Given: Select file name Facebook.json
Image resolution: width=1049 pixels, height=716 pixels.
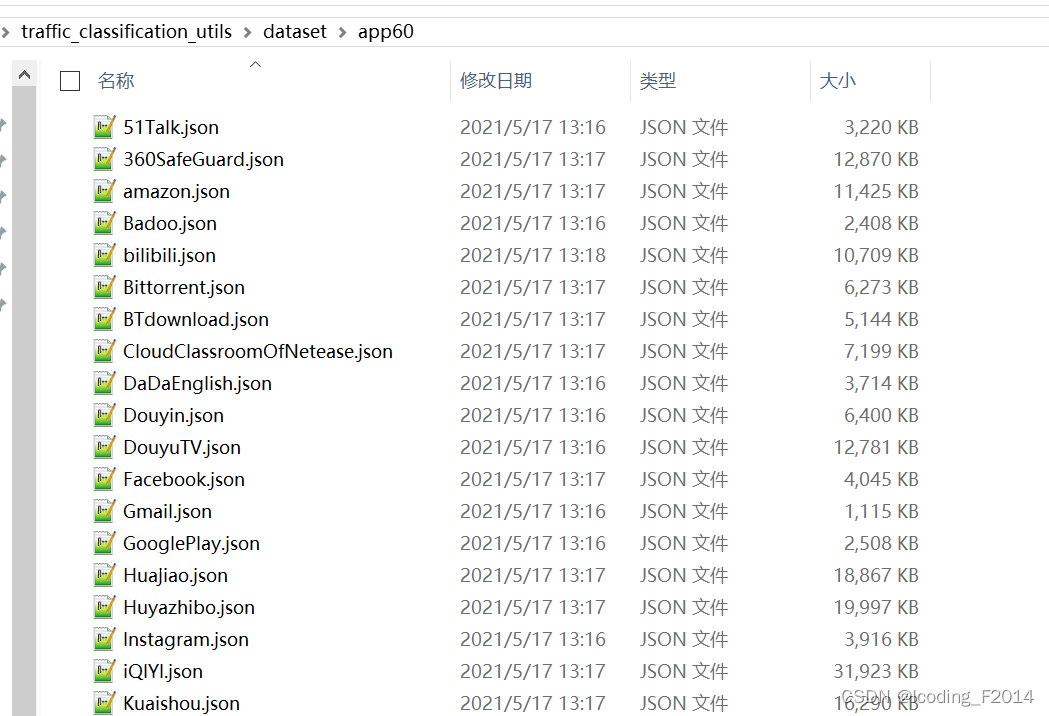Looking at the screenshot, I should [184, 480].
